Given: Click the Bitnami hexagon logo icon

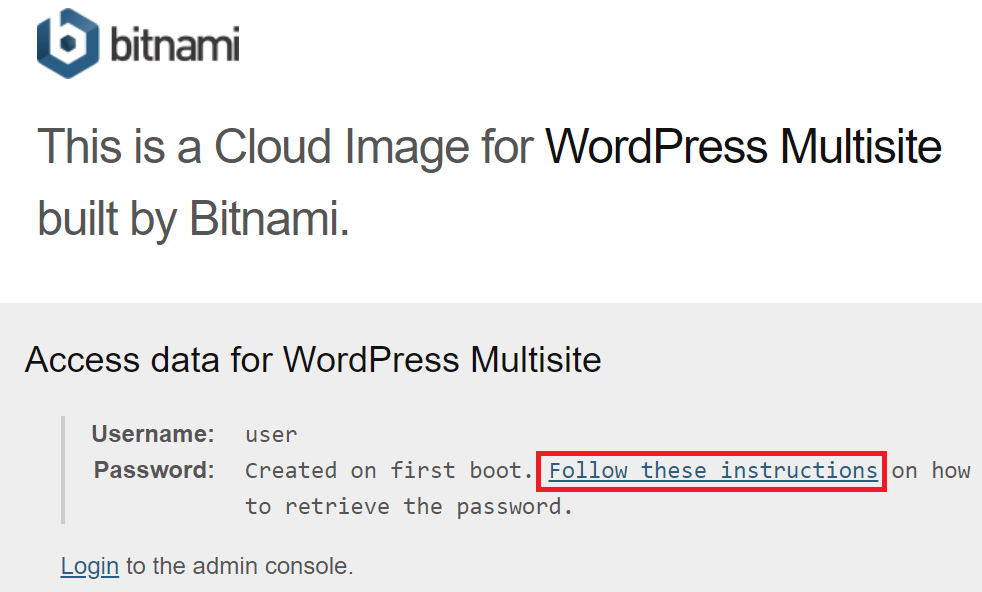Looking at the screenshot, I should tap(68, 43).
